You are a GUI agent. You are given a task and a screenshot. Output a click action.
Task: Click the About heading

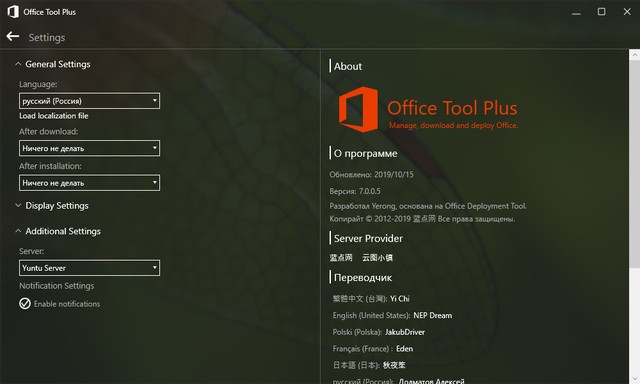tap(348, 66)
